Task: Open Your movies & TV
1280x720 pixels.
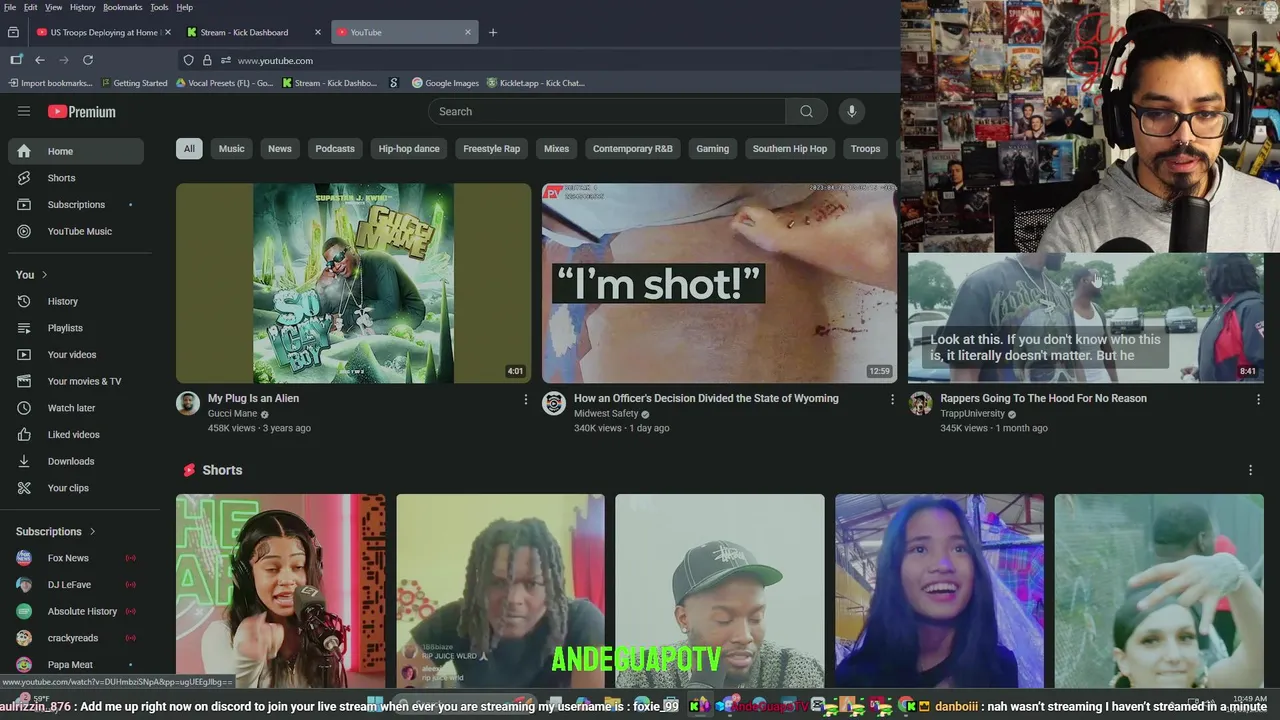Action: (x=76, y=381)
